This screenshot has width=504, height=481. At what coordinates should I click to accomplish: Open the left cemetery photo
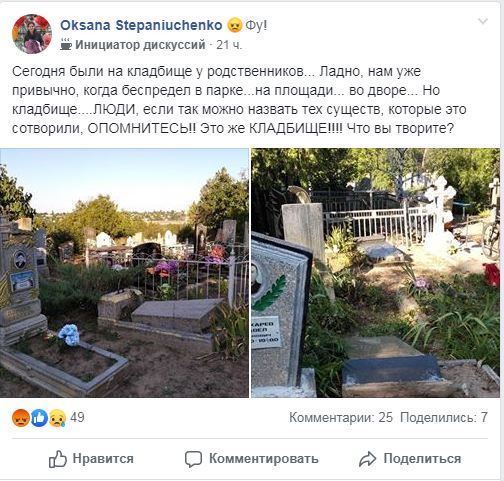click(x=124, y=273)
